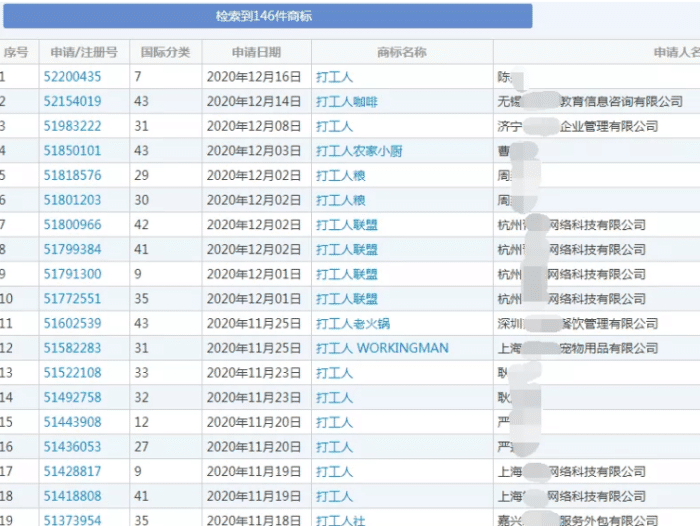700x526 pixels.
Task: Select date cell 2020年12月16日
Action: click(254, 77)
